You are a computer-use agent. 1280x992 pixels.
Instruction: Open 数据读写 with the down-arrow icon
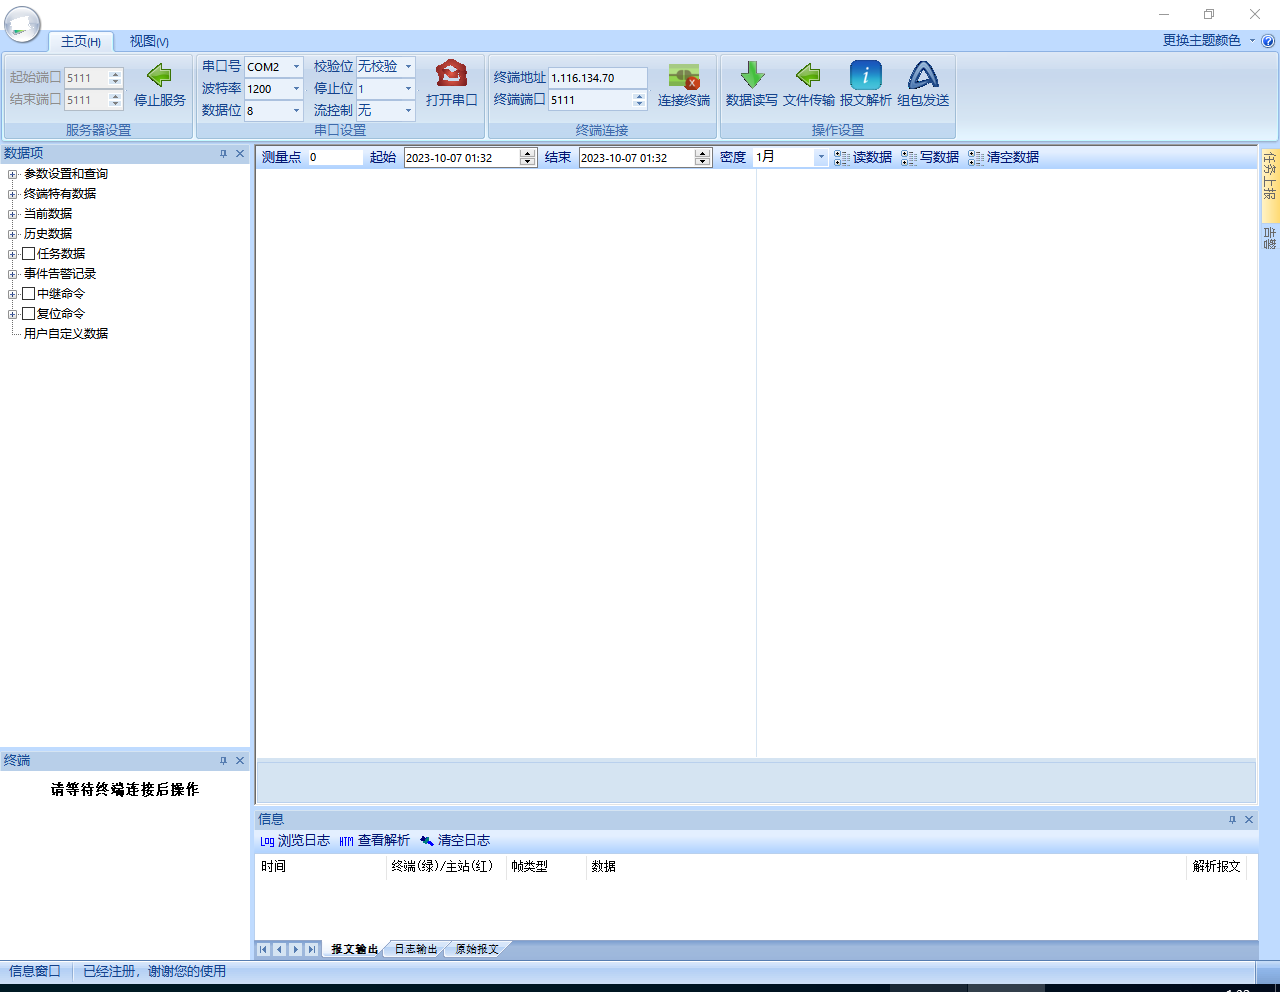tap(752, 75)
